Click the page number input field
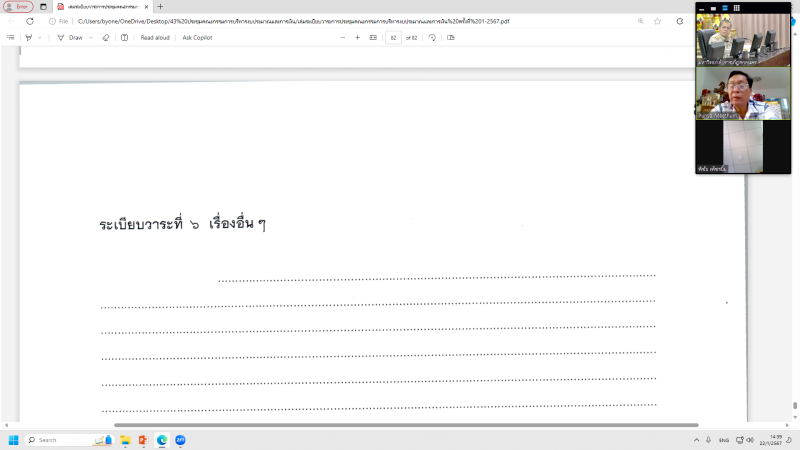The width and height of the screenshot is (800, 450). click(393, 37)
